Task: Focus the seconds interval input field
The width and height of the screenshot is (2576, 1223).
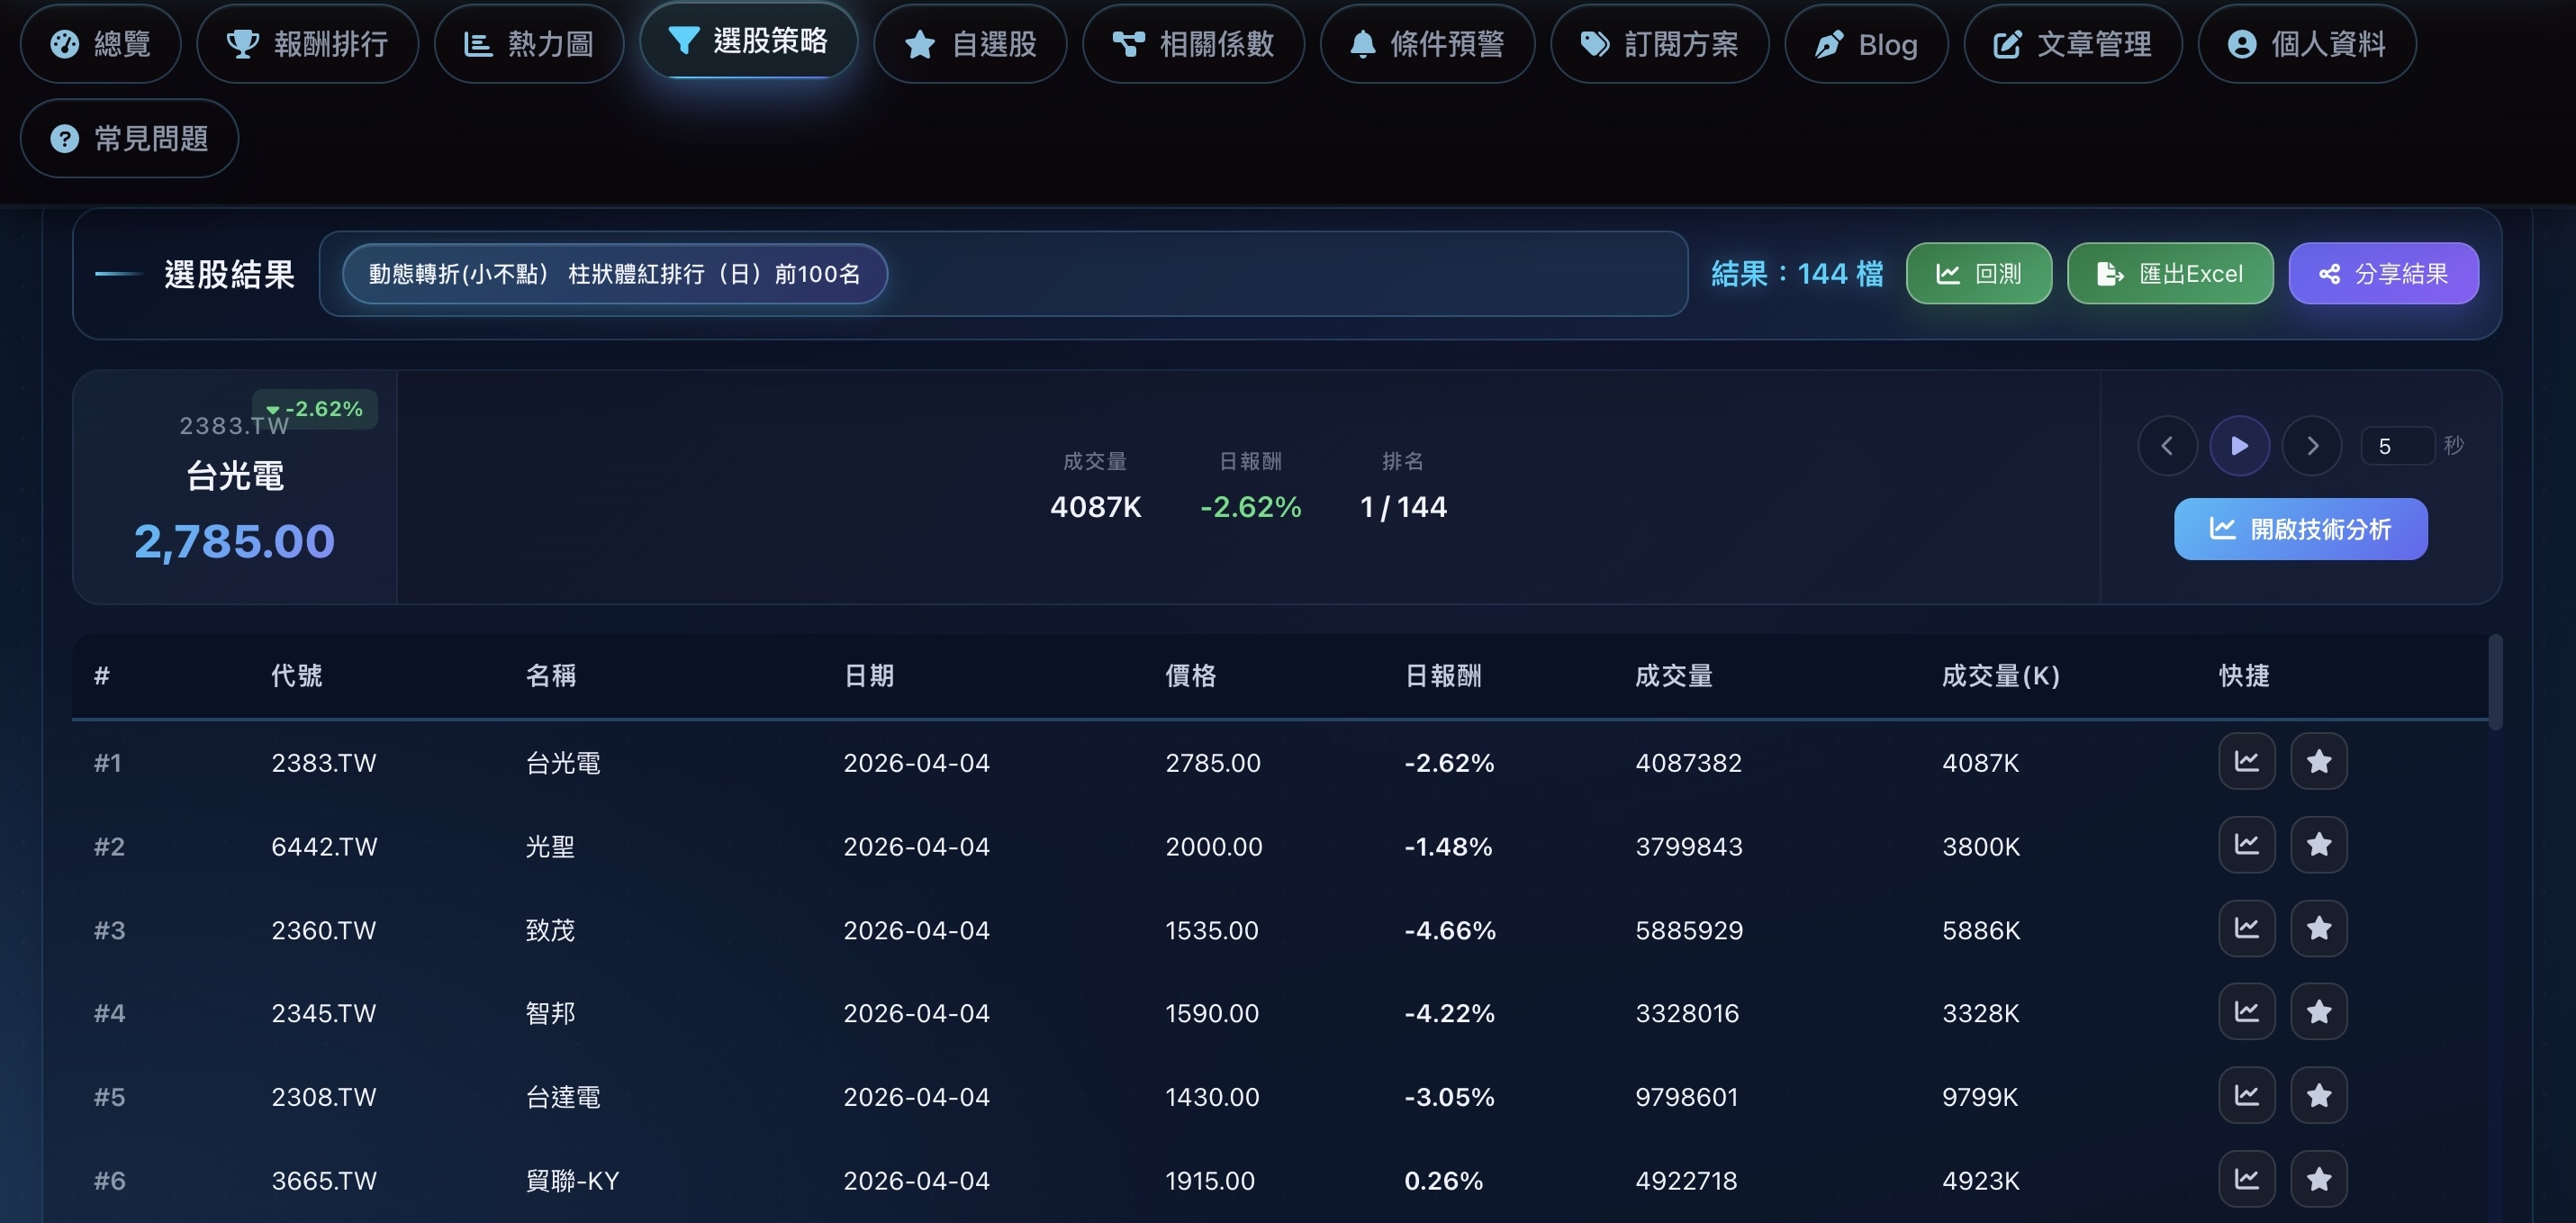Action: [2397, 446]
